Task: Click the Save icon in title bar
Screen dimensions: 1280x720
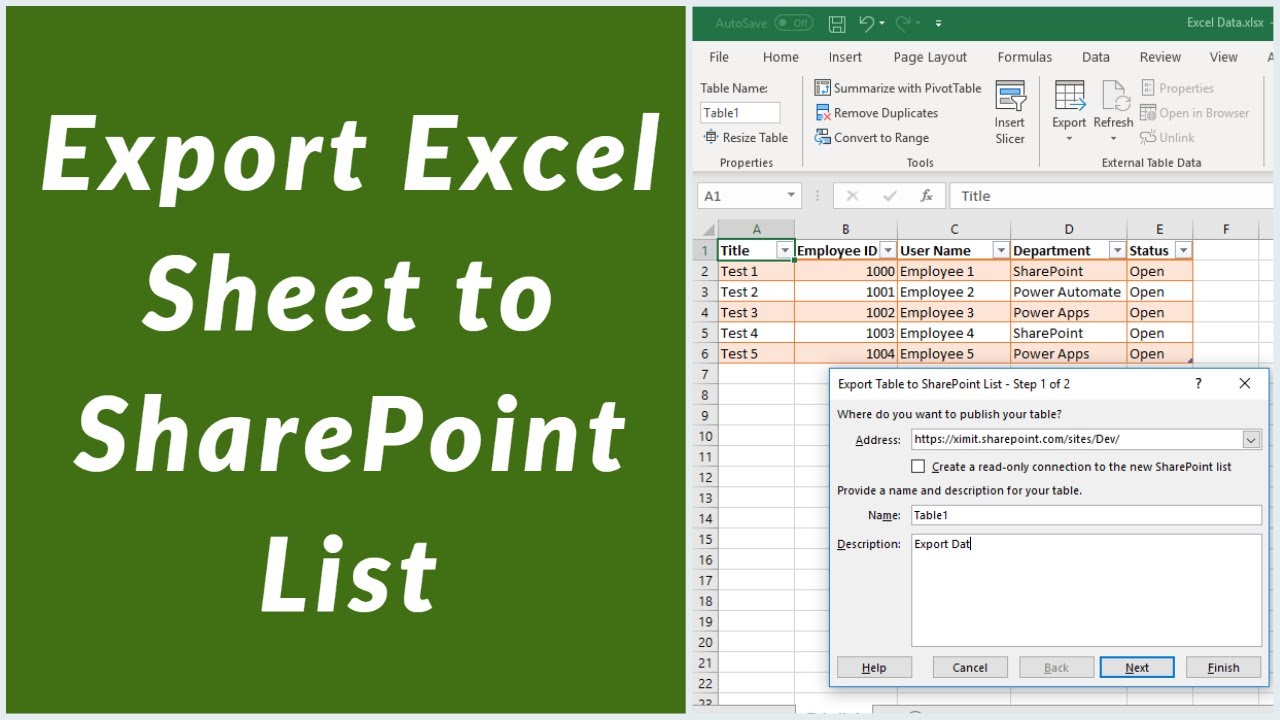Action: coord(837,23)
